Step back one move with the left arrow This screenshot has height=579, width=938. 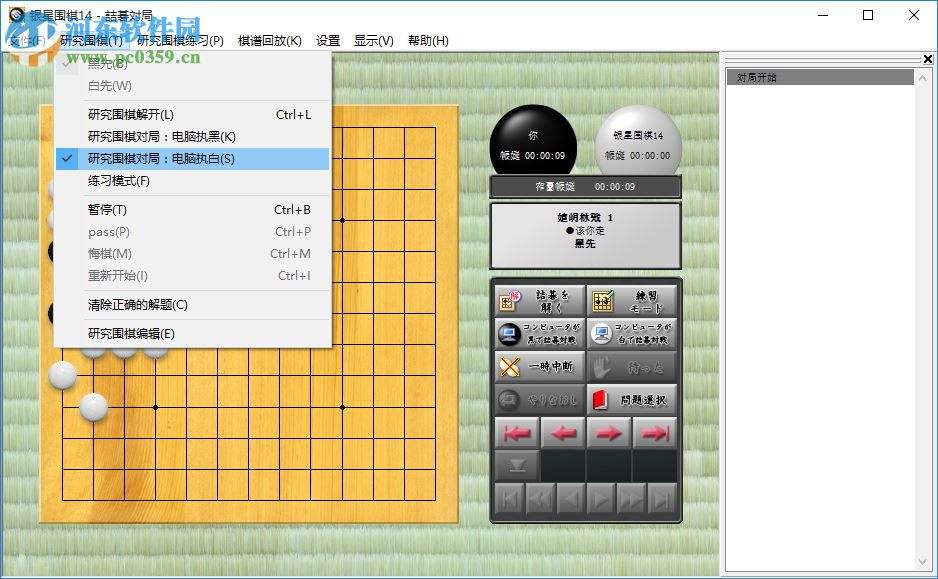click(562, 432)
